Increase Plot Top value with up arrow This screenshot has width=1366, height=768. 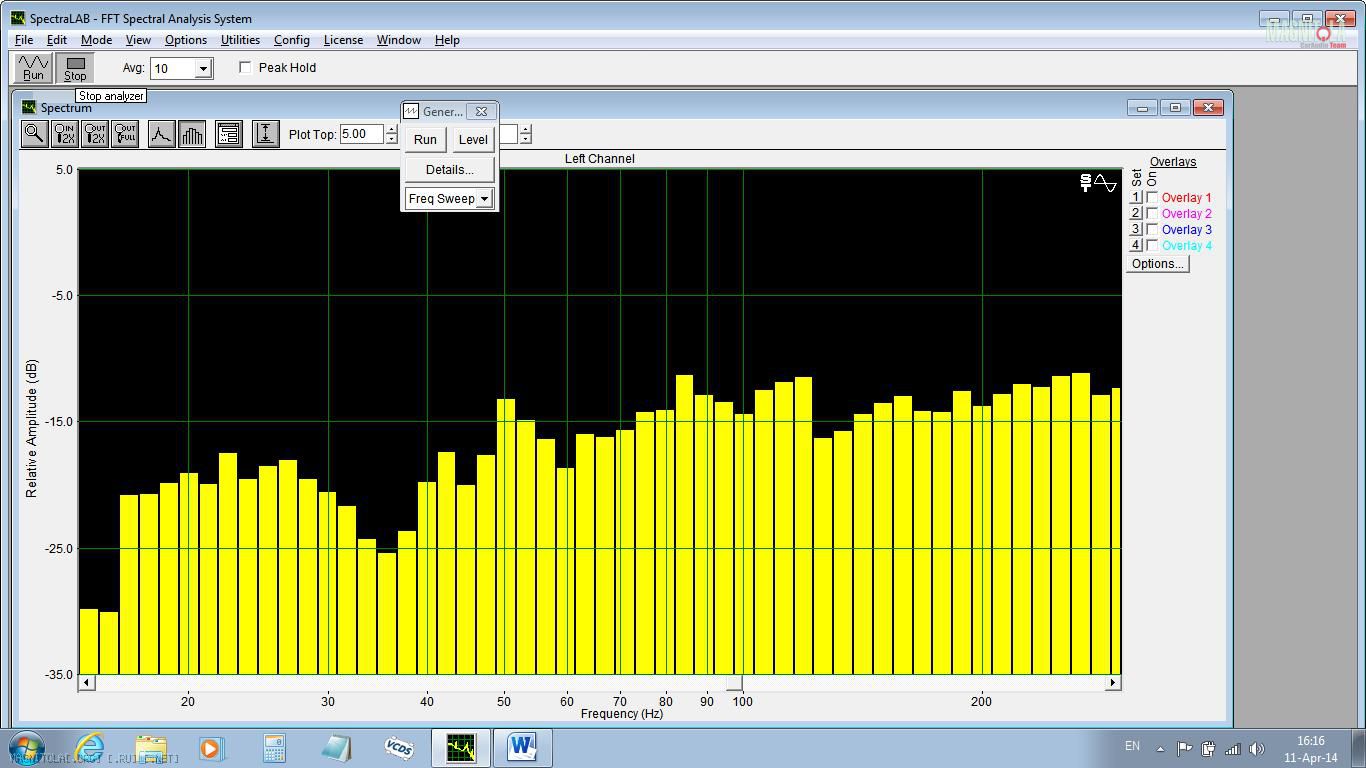[x=391, y=129]
